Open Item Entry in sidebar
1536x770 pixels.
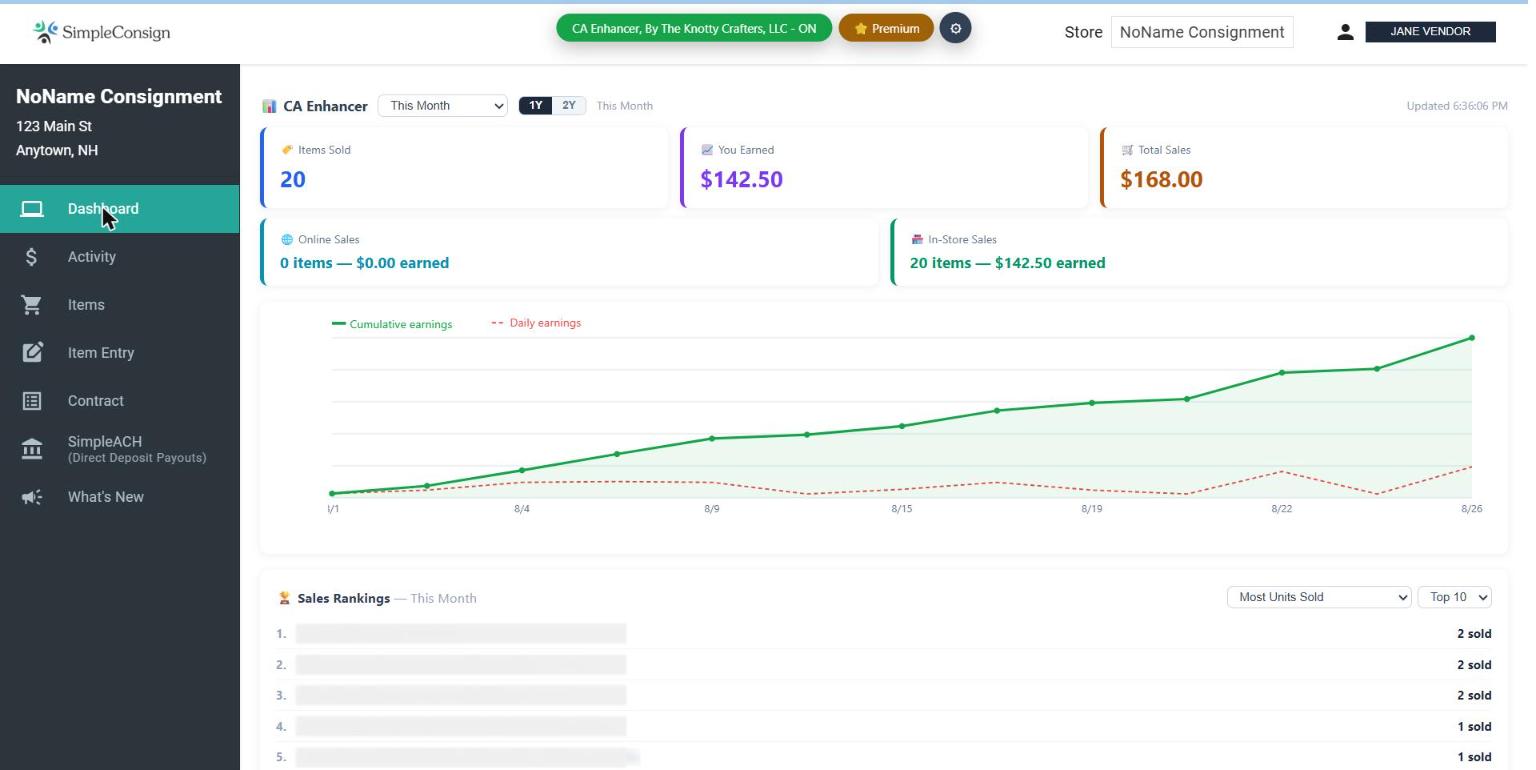[x=120, y=353]
